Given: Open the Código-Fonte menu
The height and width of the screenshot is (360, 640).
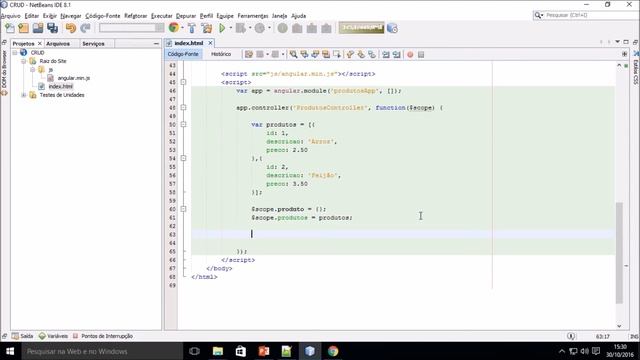Looking at the screenshot, I should click(x=102, y=16).
